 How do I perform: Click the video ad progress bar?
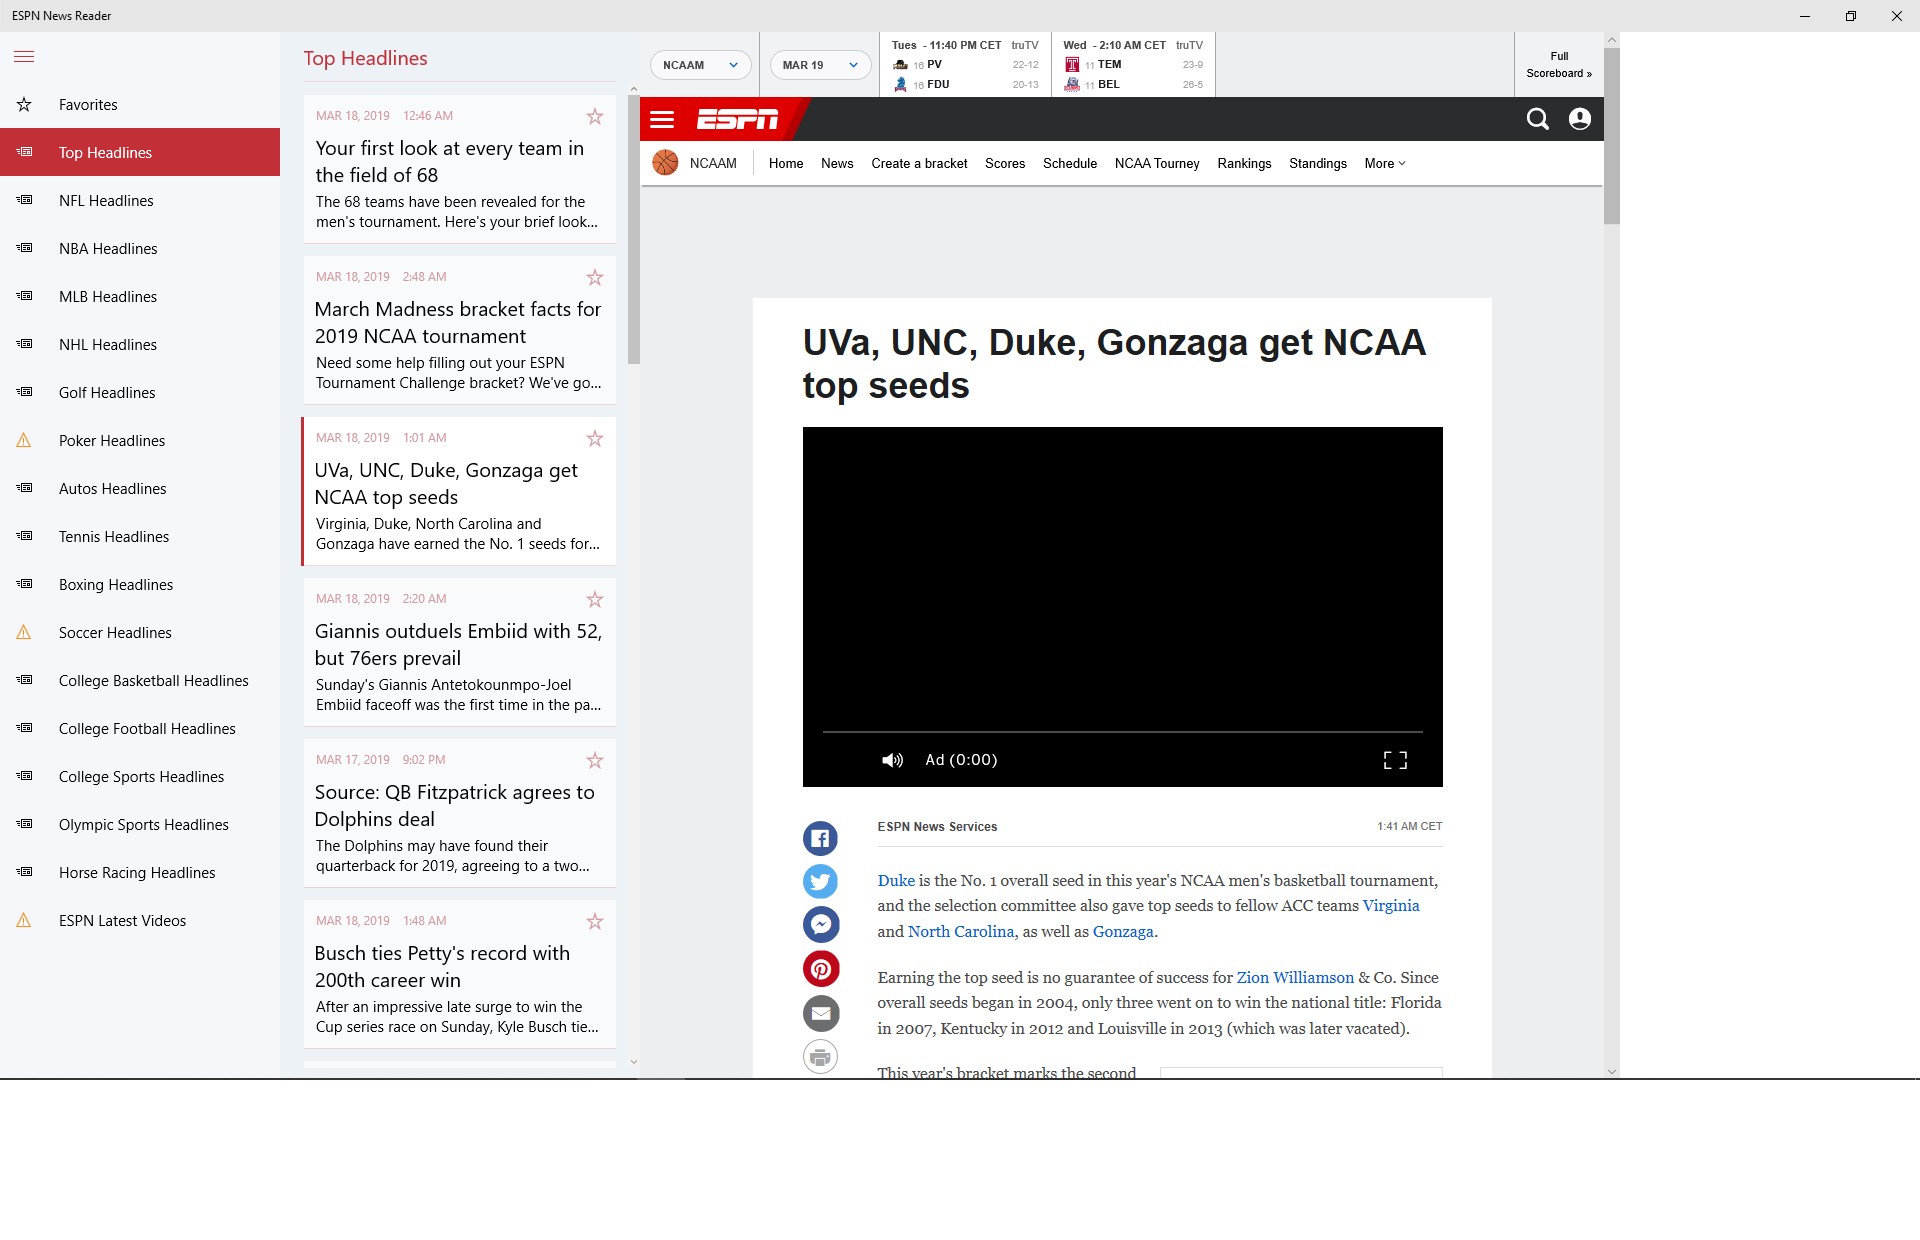1122,732
